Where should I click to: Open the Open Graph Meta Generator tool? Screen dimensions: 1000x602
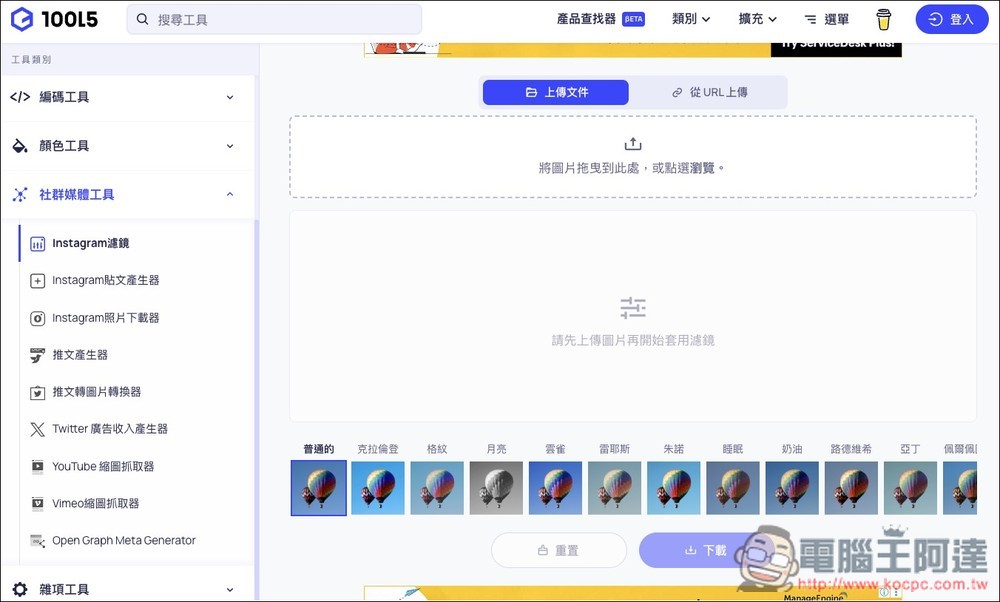click(124, 540)
